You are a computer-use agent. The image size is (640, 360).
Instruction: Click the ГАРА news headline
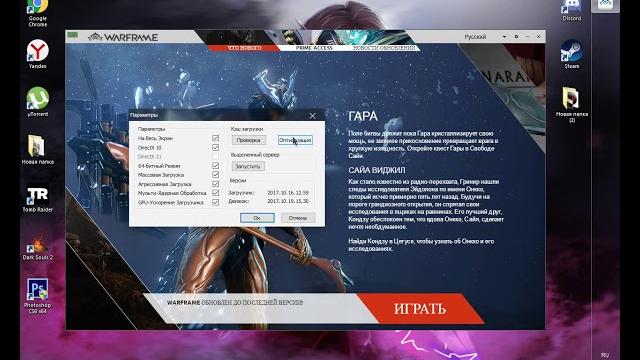tap(363, 117)
